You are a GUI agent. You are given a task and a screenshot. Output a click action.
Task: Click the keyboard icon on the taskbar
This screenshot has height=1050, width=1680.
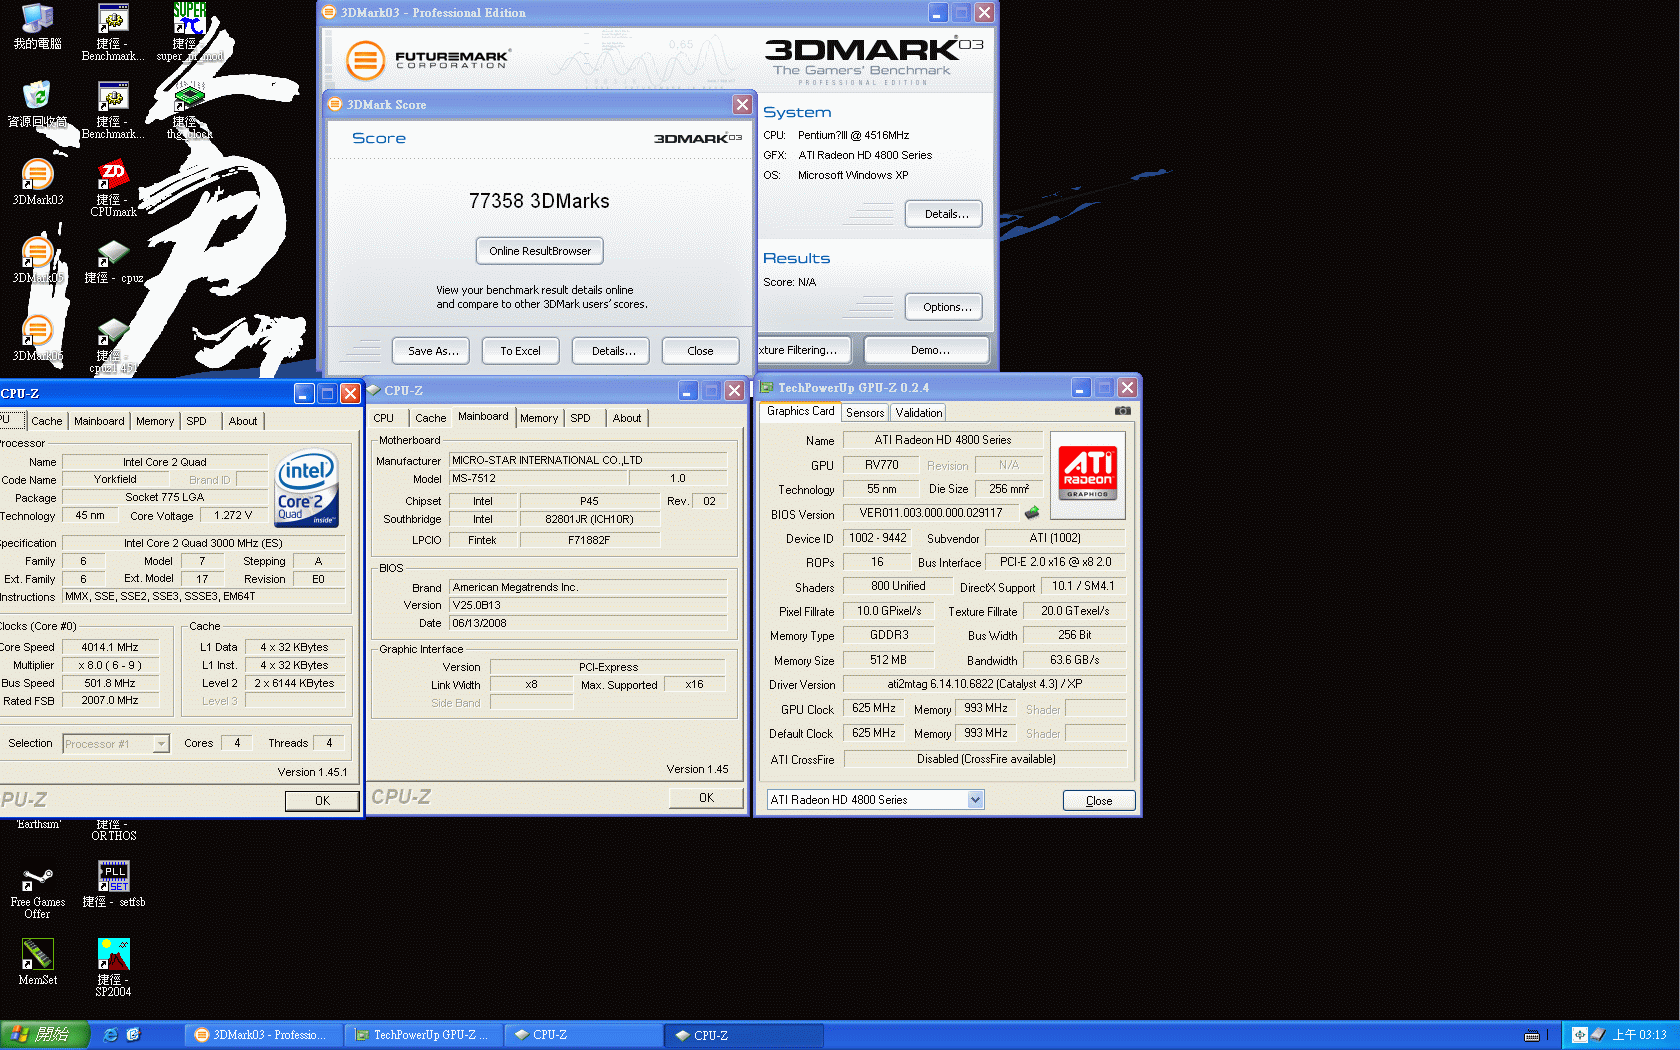(1532, 1035)
